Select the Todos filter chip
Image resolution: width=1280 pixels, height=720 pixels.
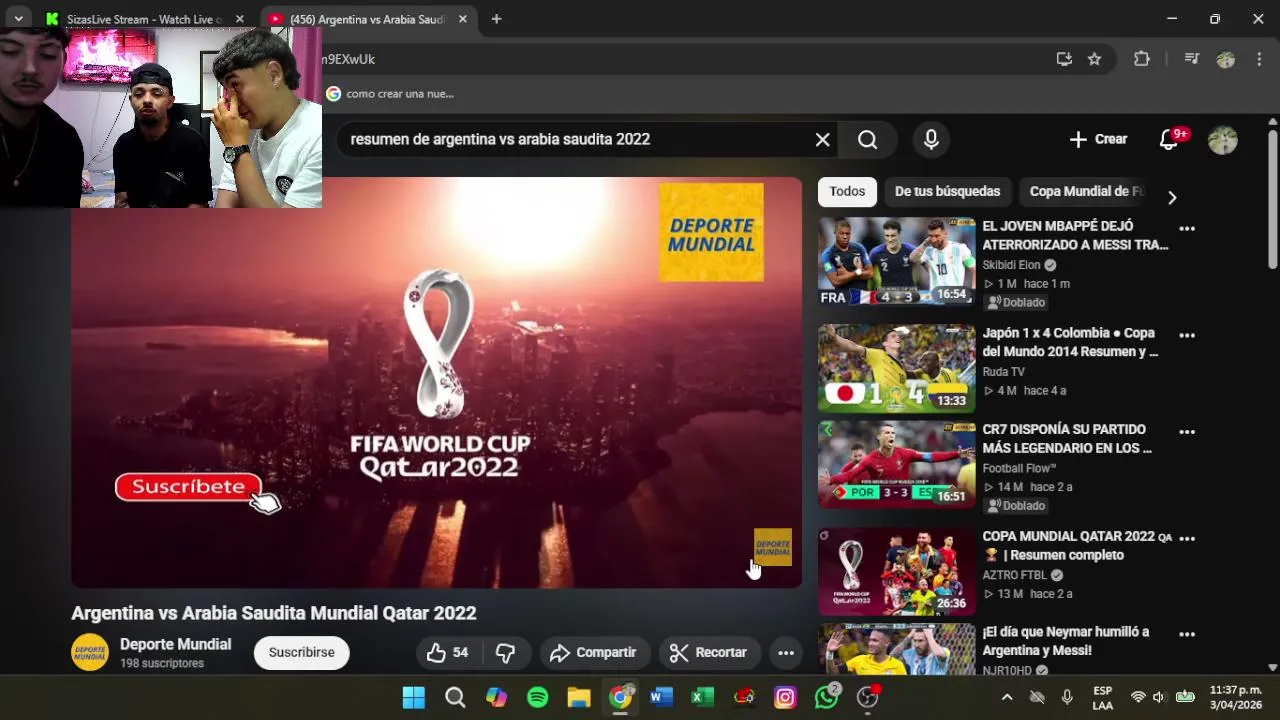point(847,191)
